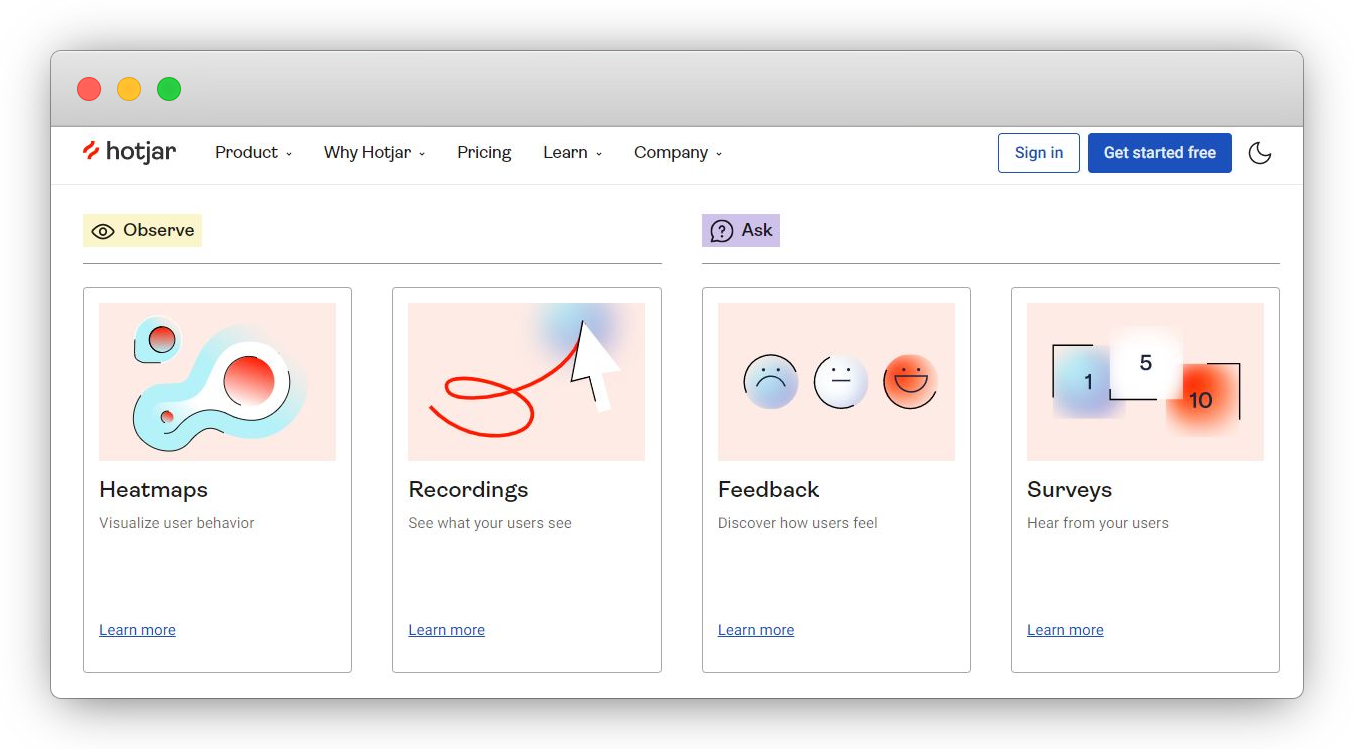Click the 'Discover how users feel' text
The image size is (1354, 749).
coord(798,523)
